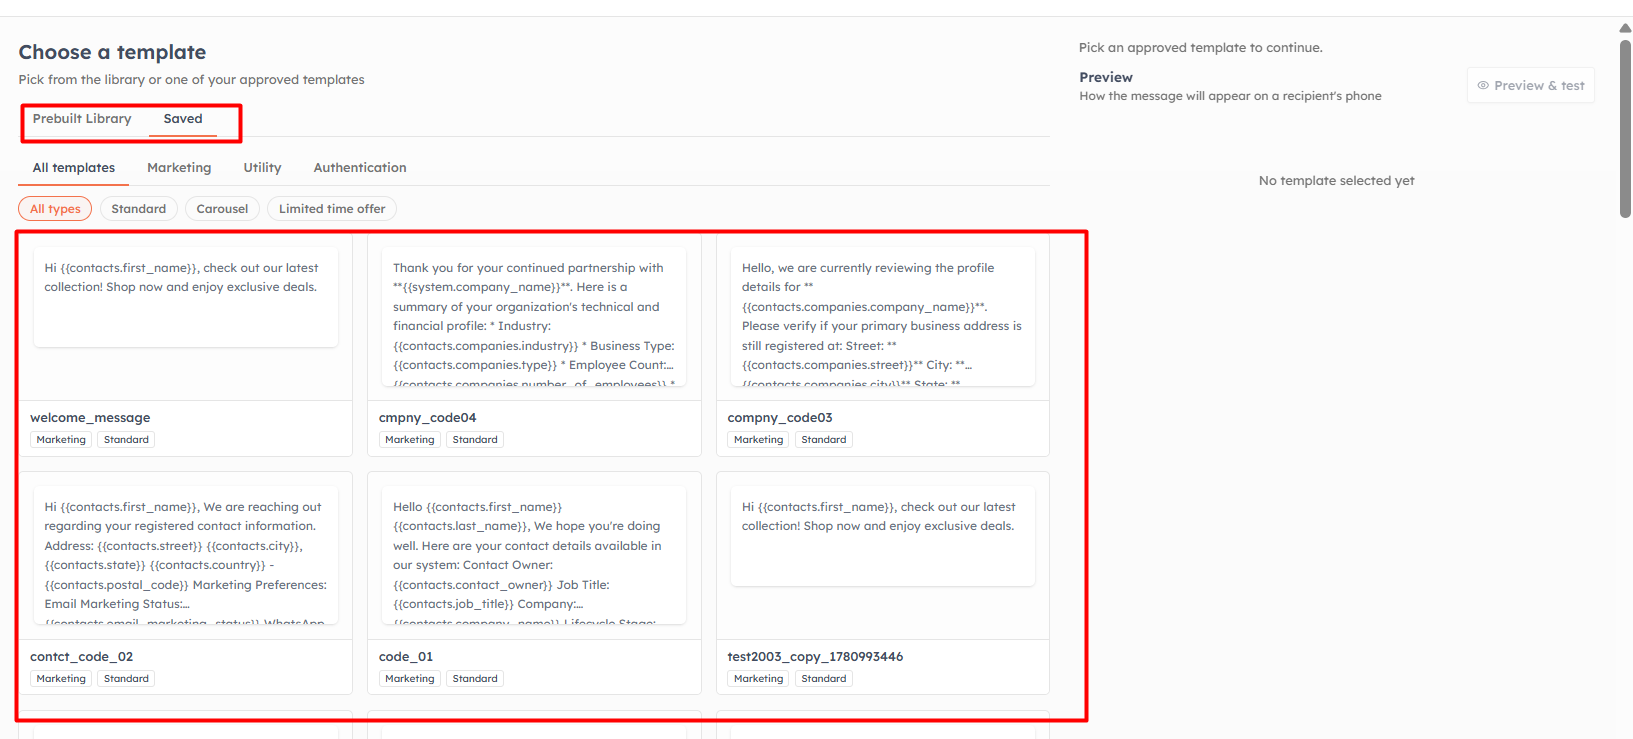Image resolution: width=1633 pixels, height=739 pixels.
Task: Click the compny_code03 template name
Action: (780, 418)
